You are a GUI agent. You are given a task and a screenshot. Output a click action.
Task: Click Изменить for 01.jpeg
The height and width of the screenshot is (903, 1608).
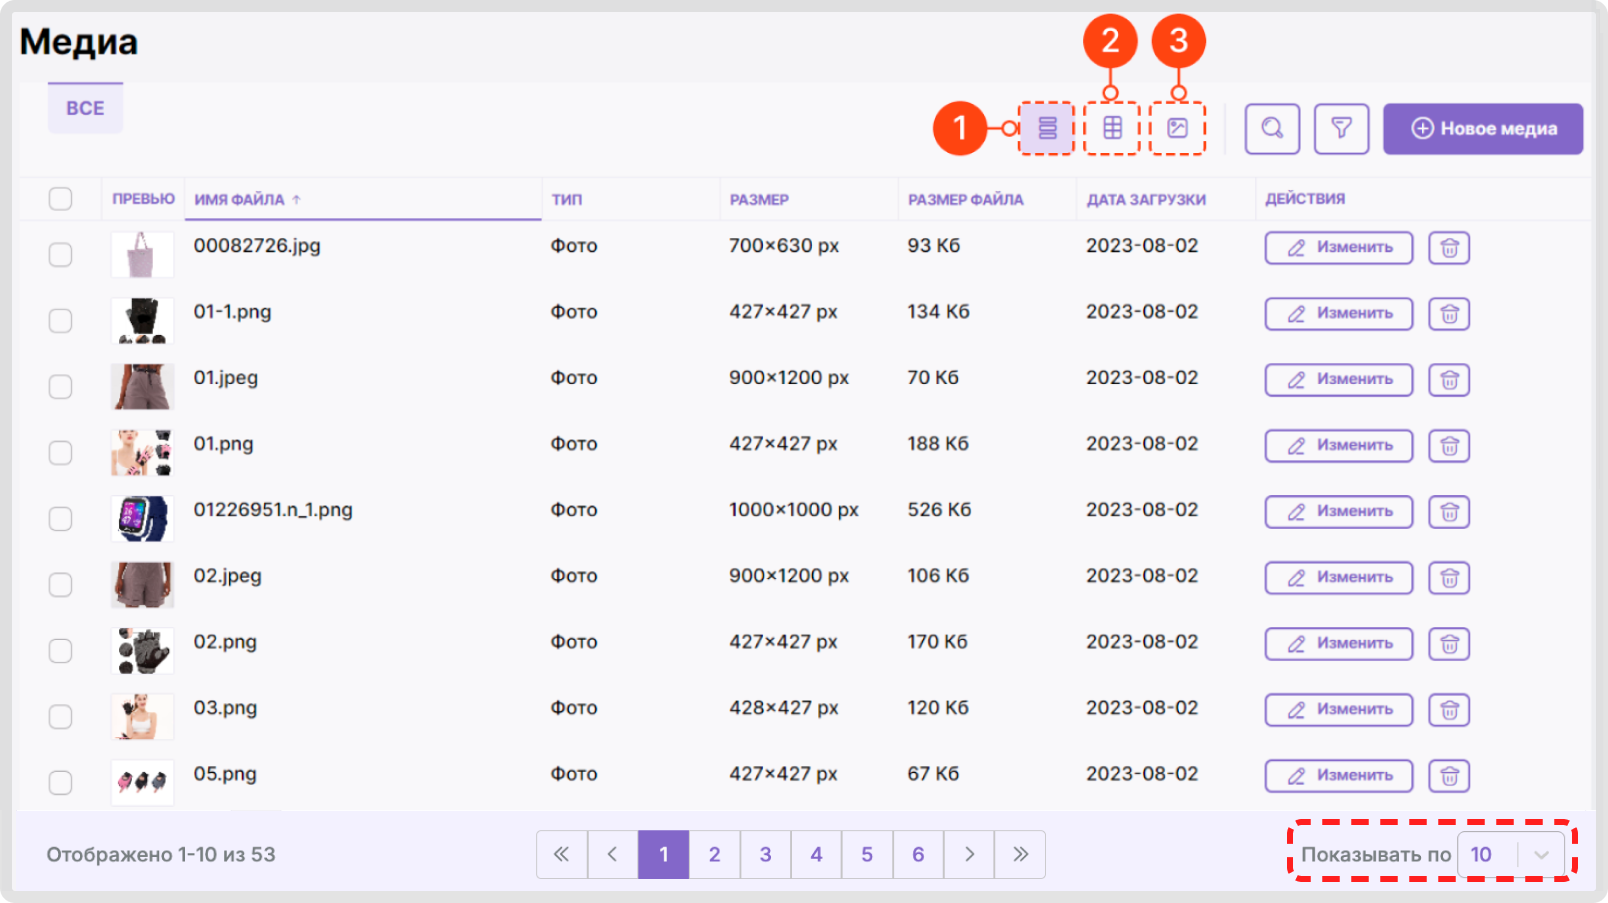[1339, 379]
